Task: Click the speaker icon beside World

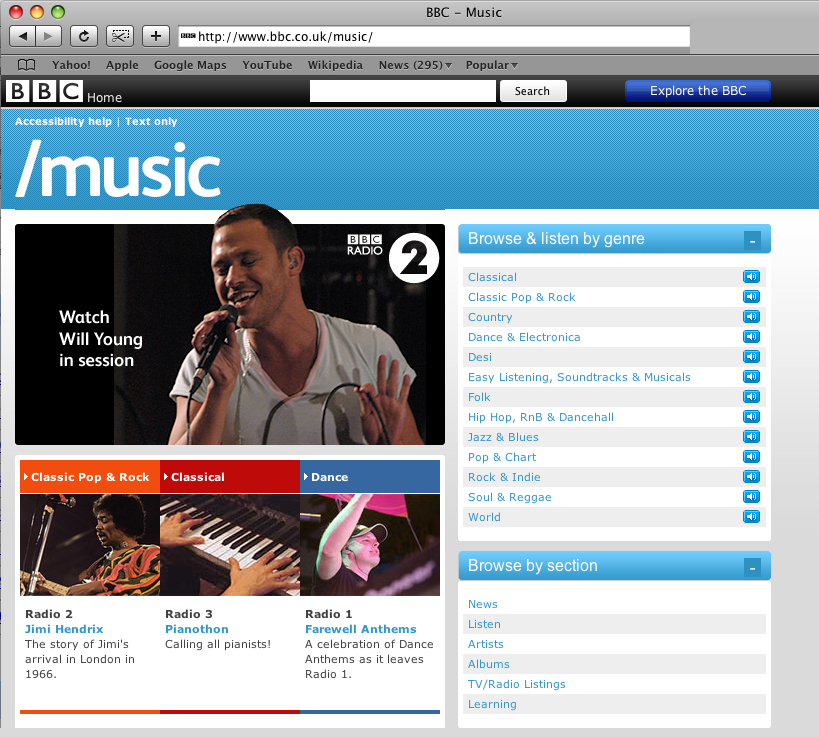Action: (x=751, y=517)
